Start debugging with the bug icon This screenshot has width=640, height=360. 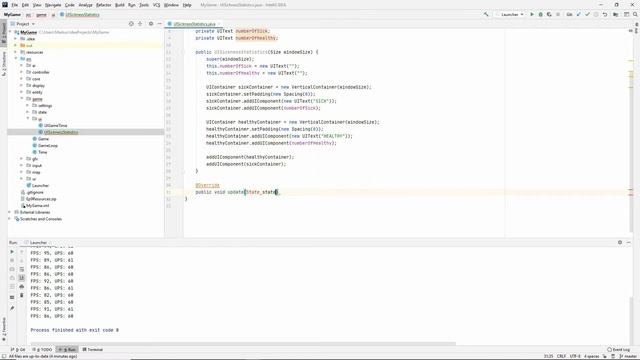tap(540, 14)
